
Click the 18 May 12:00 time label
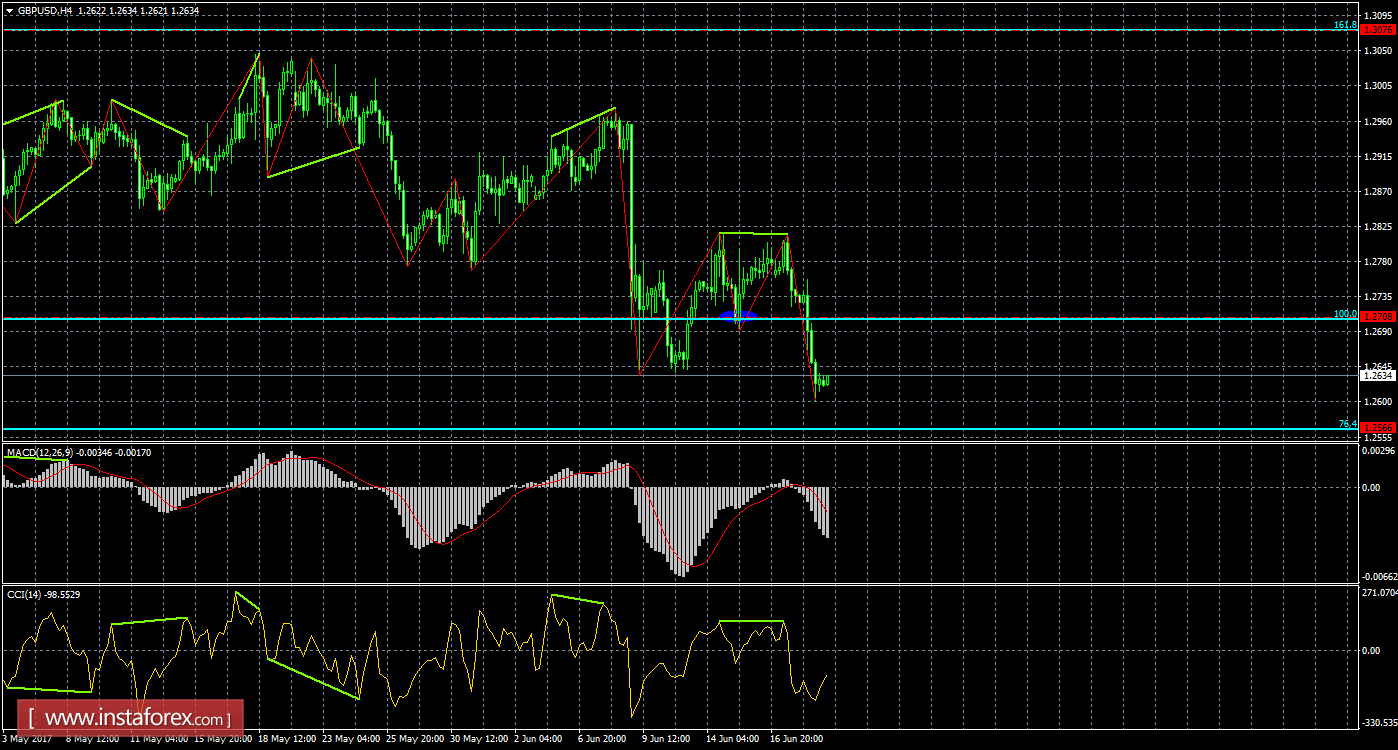tap(288, 740)
